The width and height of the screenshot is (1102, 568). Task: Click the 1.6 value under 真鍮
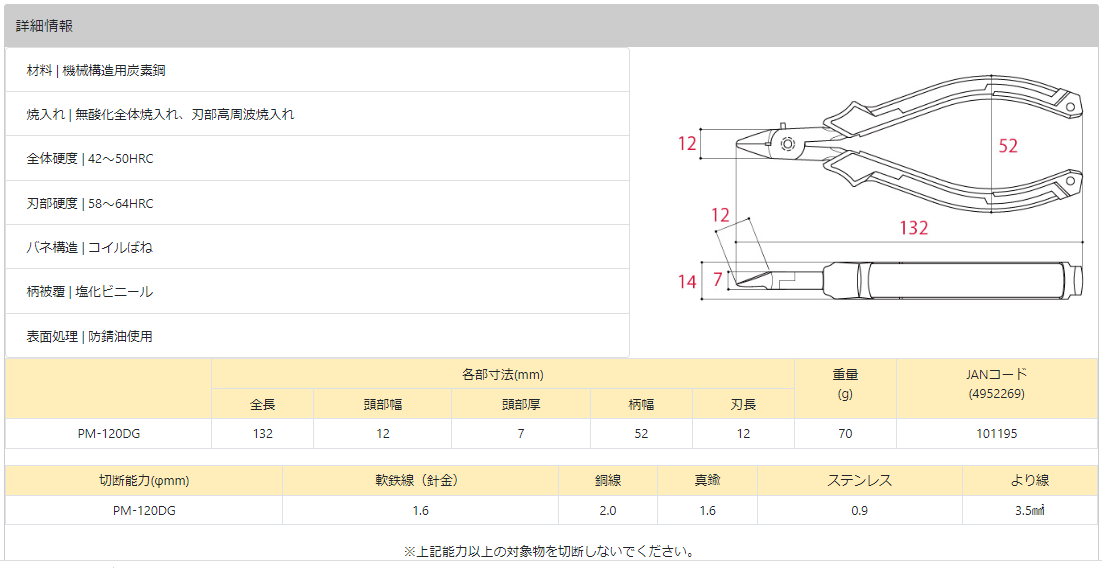708,511
